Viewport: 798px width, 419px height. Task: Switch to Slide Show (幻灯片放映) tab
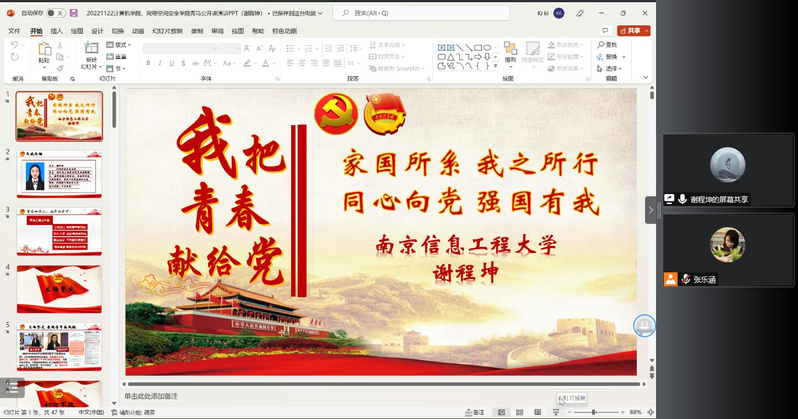[165, 31]
